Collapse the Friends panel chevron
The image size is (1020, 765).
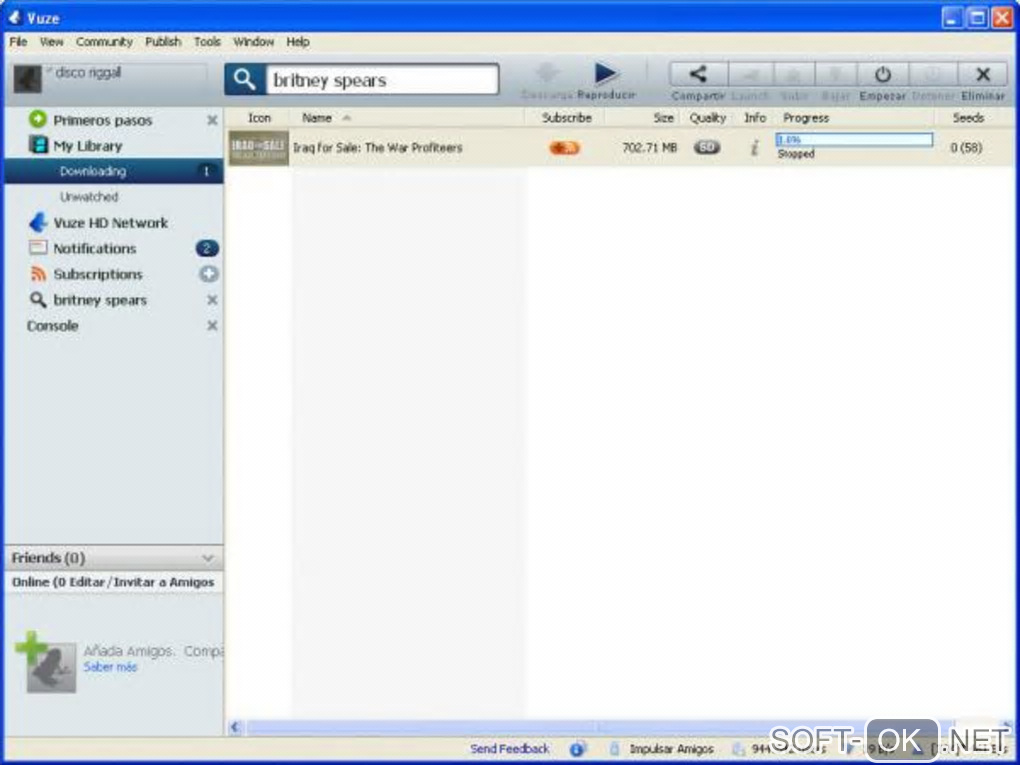(208, 557)
